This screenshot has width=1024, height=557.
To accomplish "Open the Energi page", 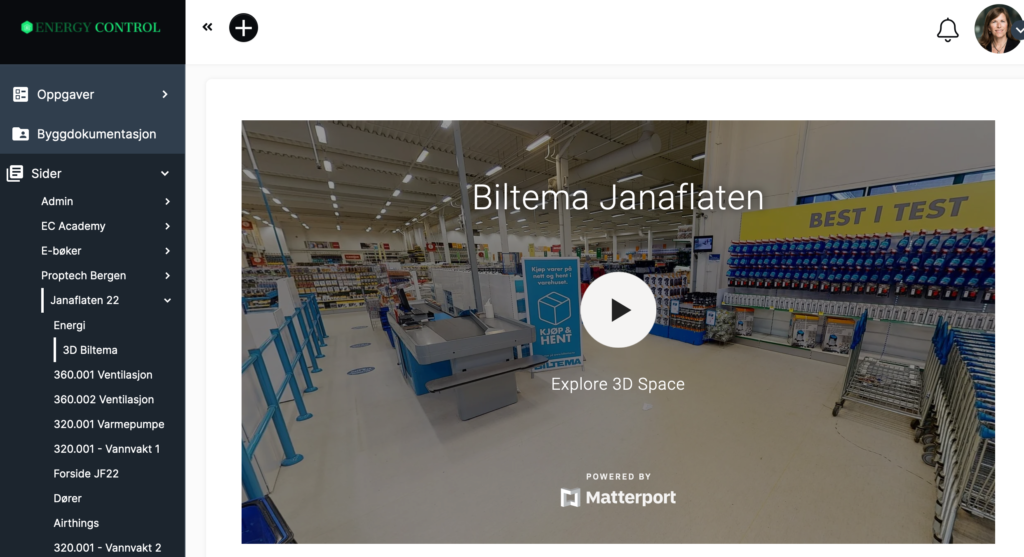I will (x=69, y=325).
